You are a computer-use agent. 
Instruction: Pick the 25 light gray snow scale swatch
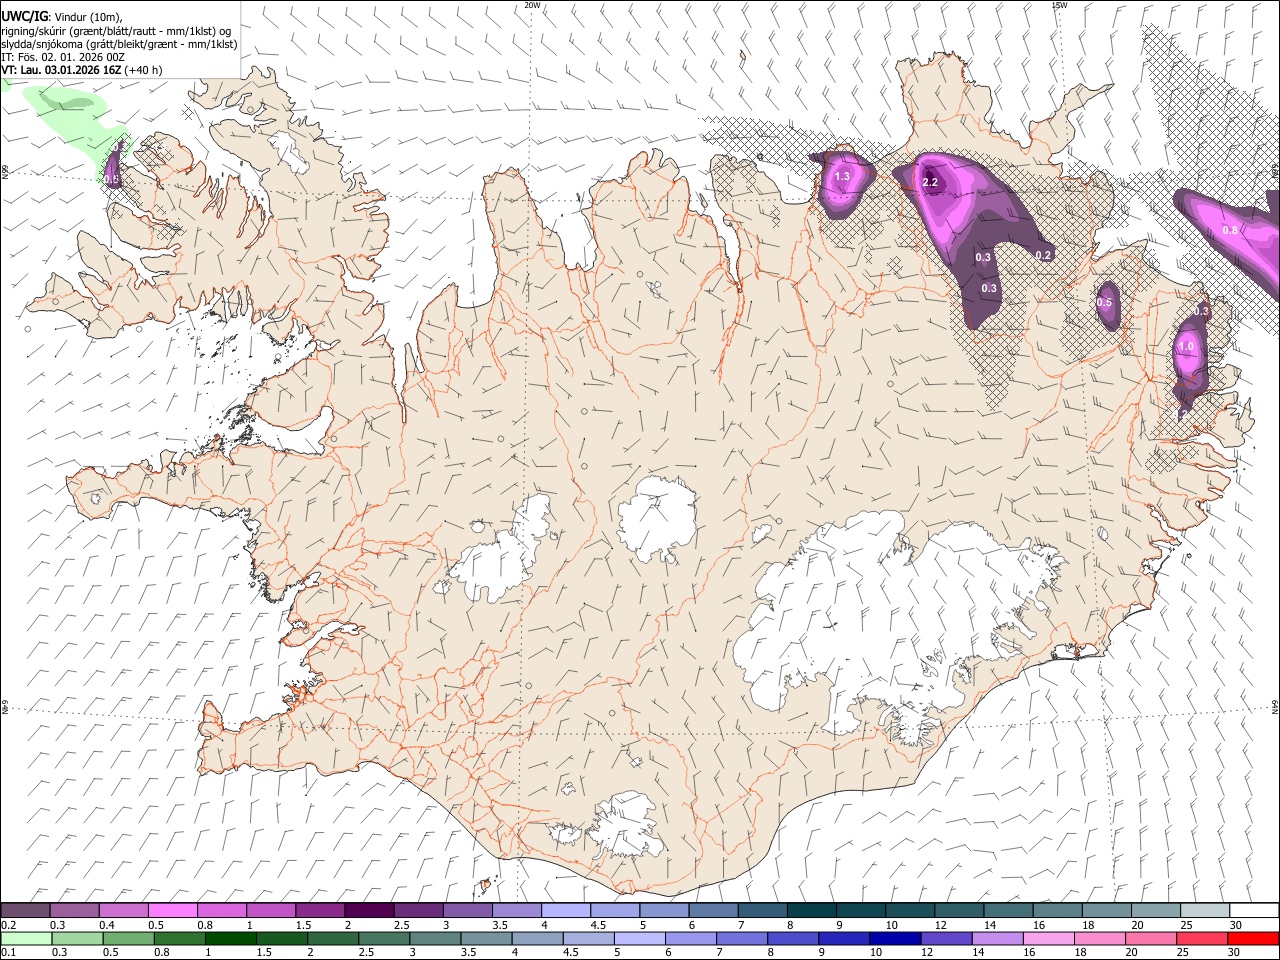point(1205,910)
